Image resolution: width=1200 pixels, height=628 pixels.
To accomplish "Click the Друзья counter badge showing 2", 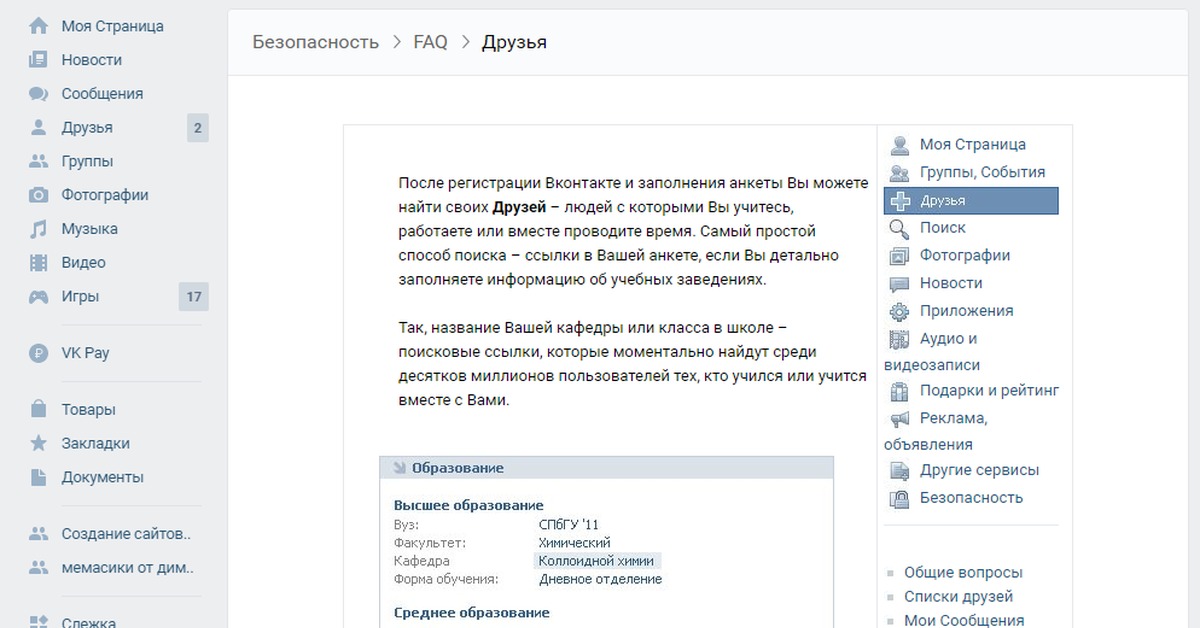I will click(198, 128).
